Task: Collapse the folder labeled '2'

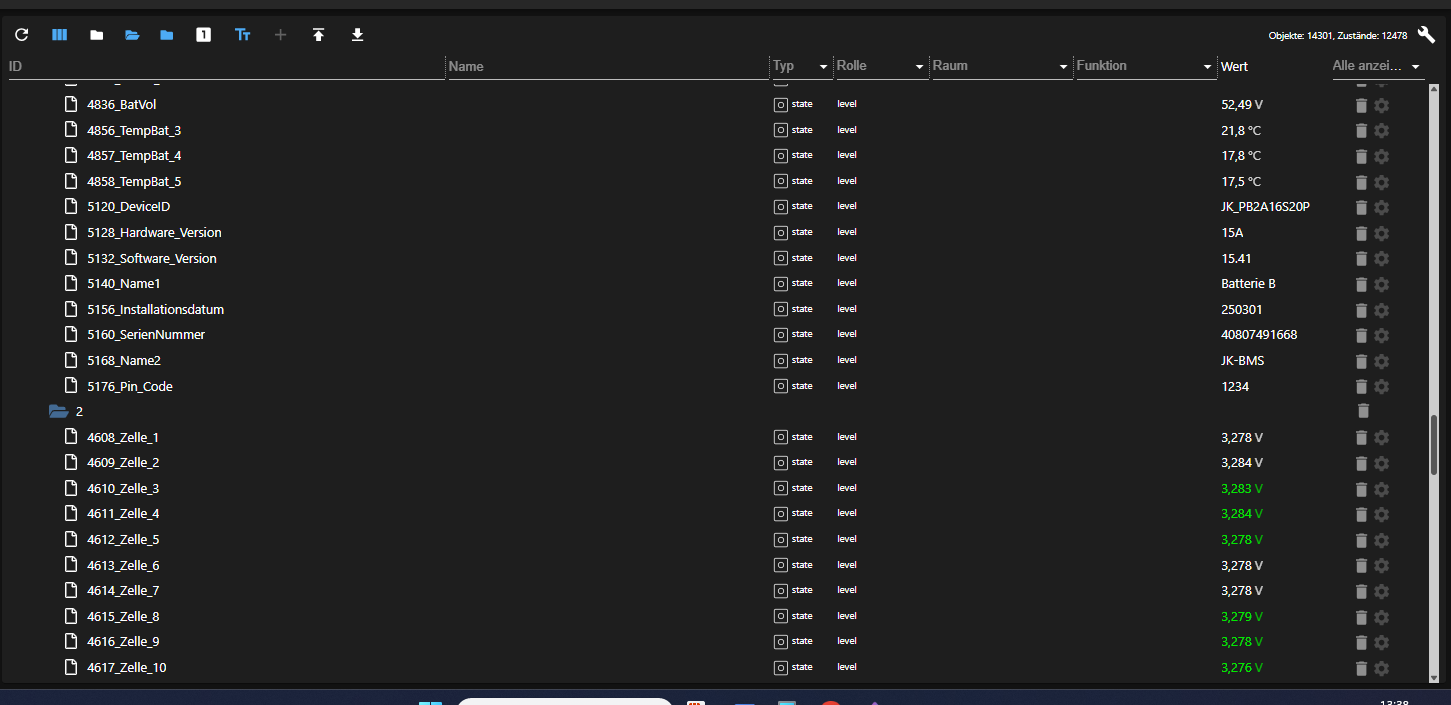Action: tap(58, 410)
